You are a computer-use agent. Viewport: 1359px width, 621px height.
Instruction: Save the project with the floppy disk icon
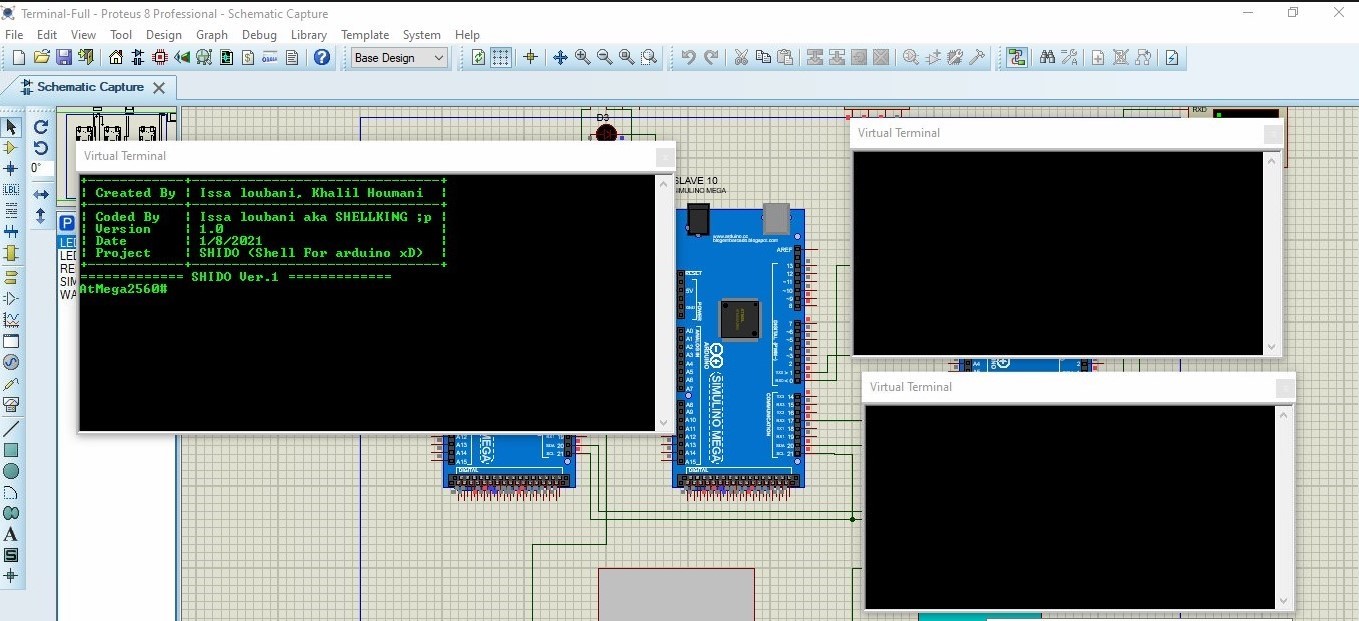click(63, 58)
